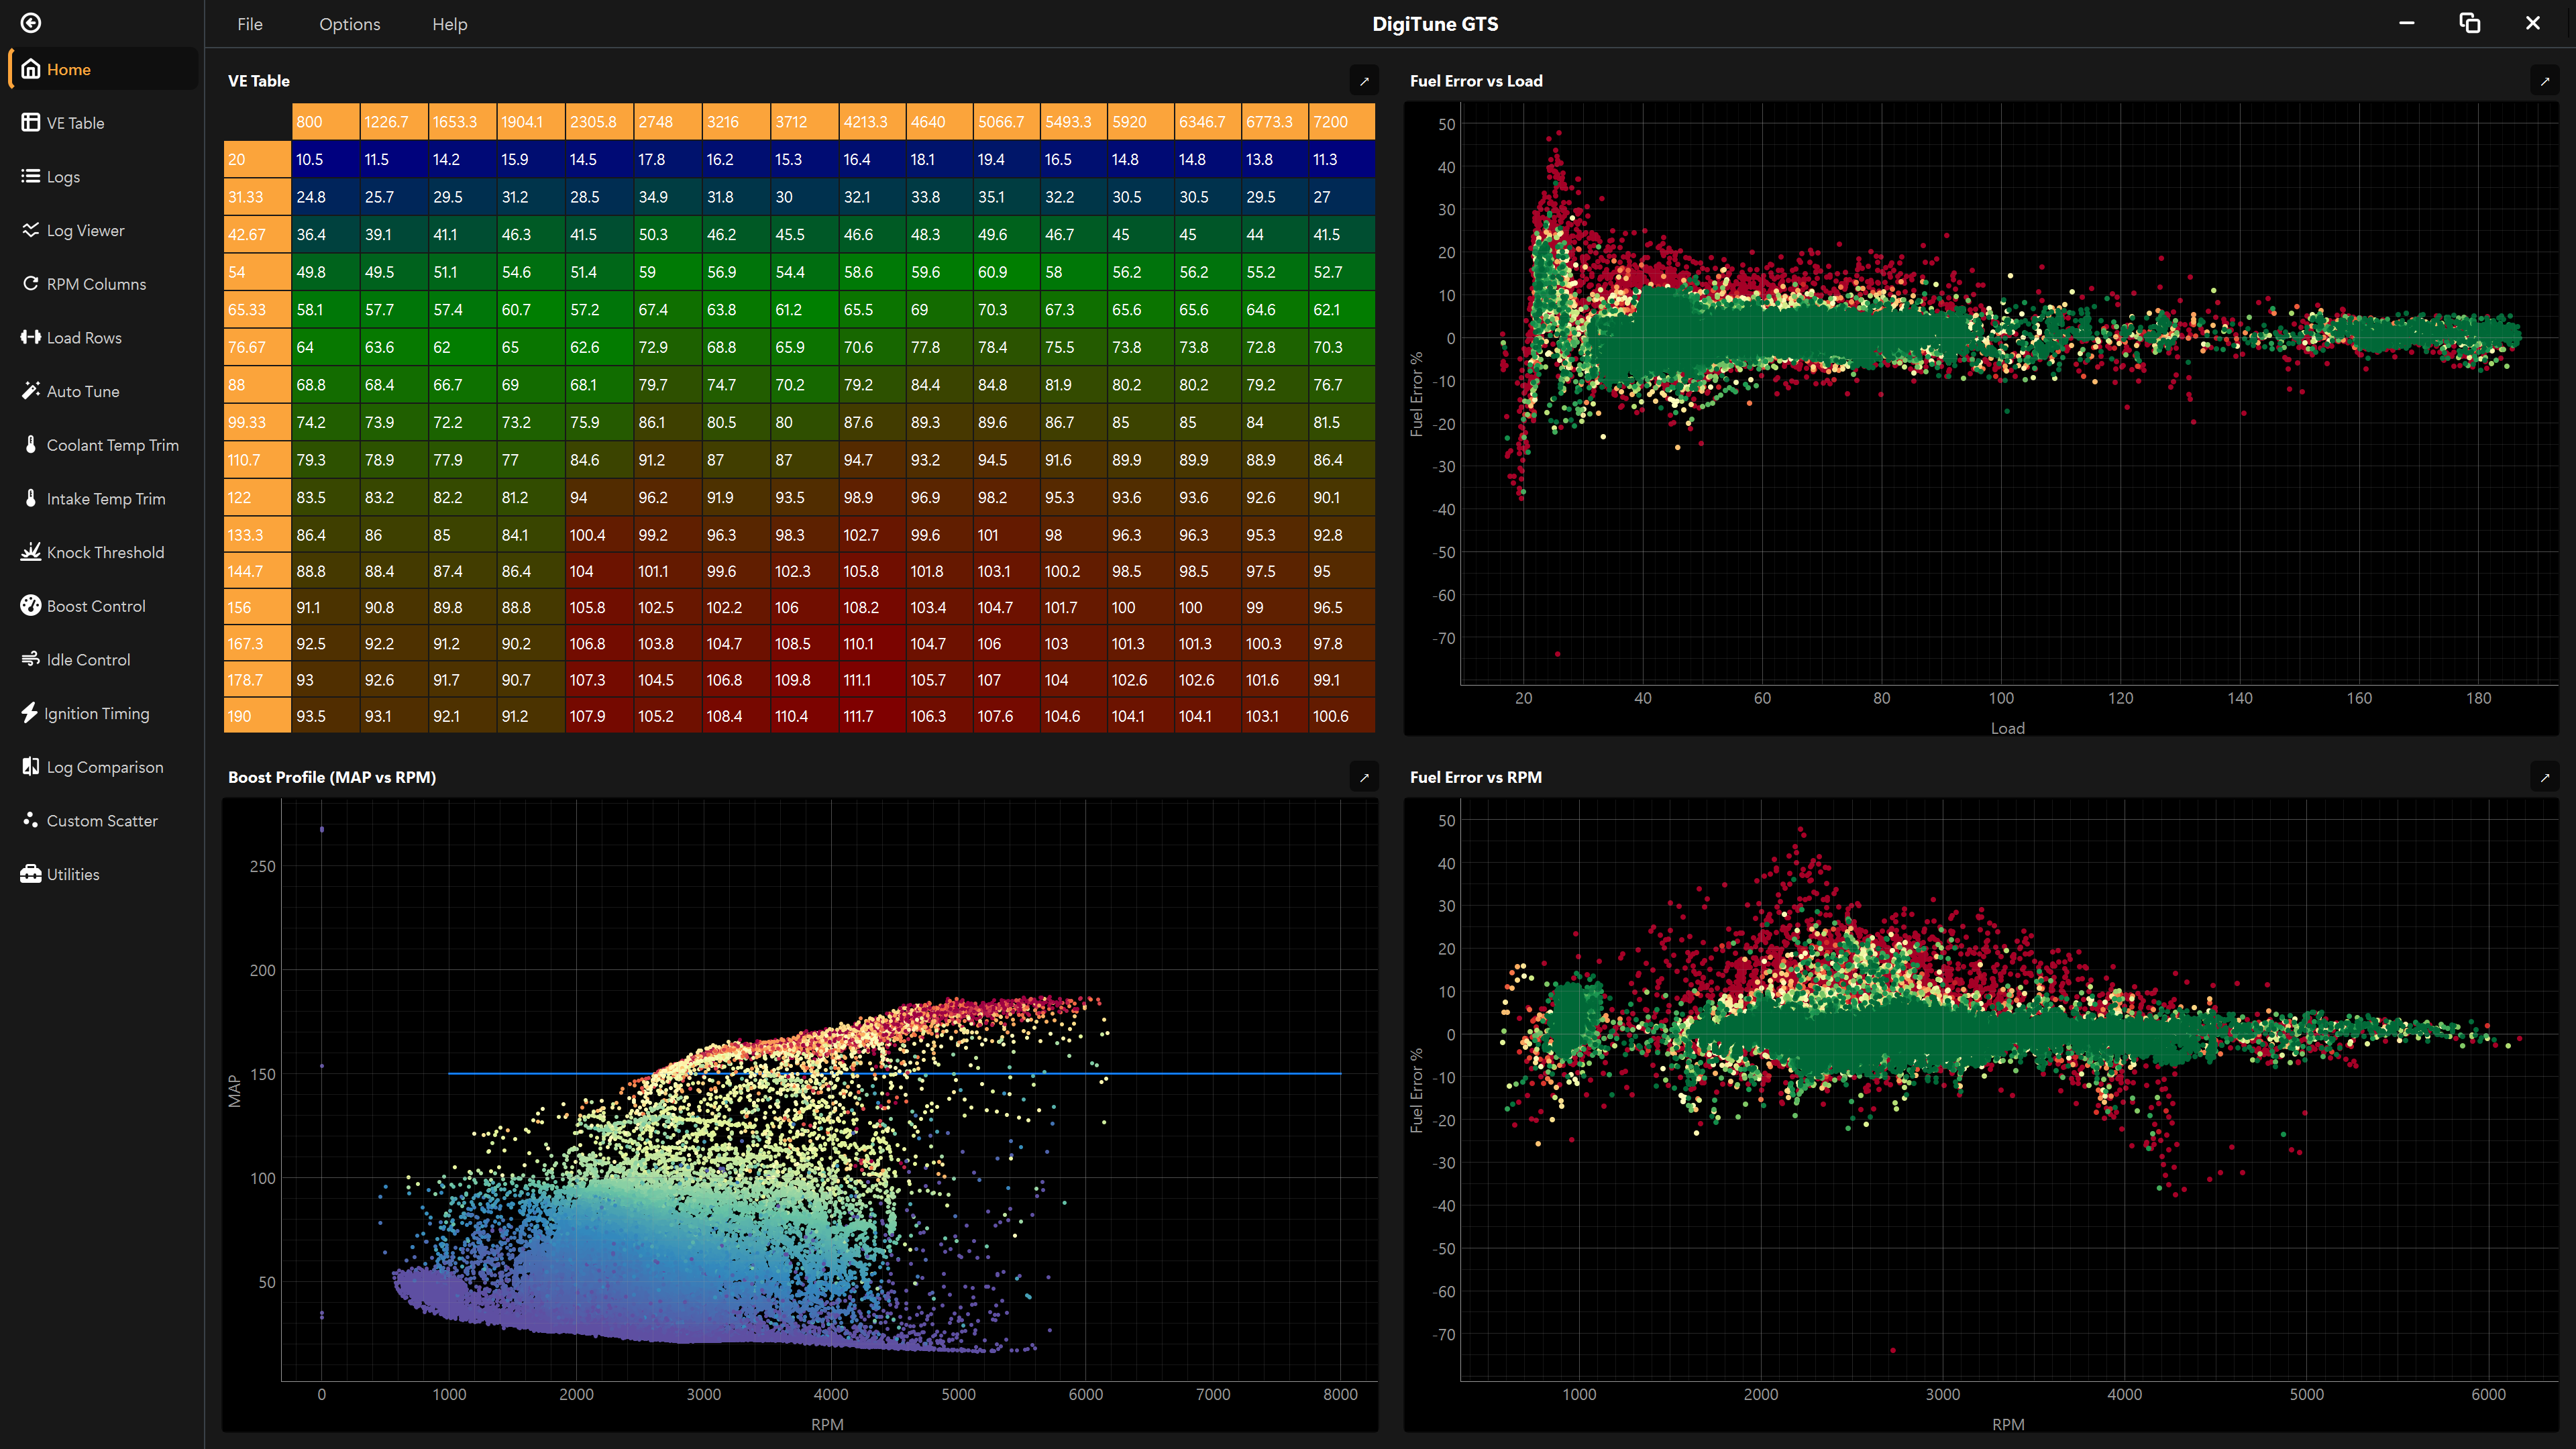Select the 20 load row header
The height and width of the screenshot is (1449, 2576).
[x=257, y=159]
